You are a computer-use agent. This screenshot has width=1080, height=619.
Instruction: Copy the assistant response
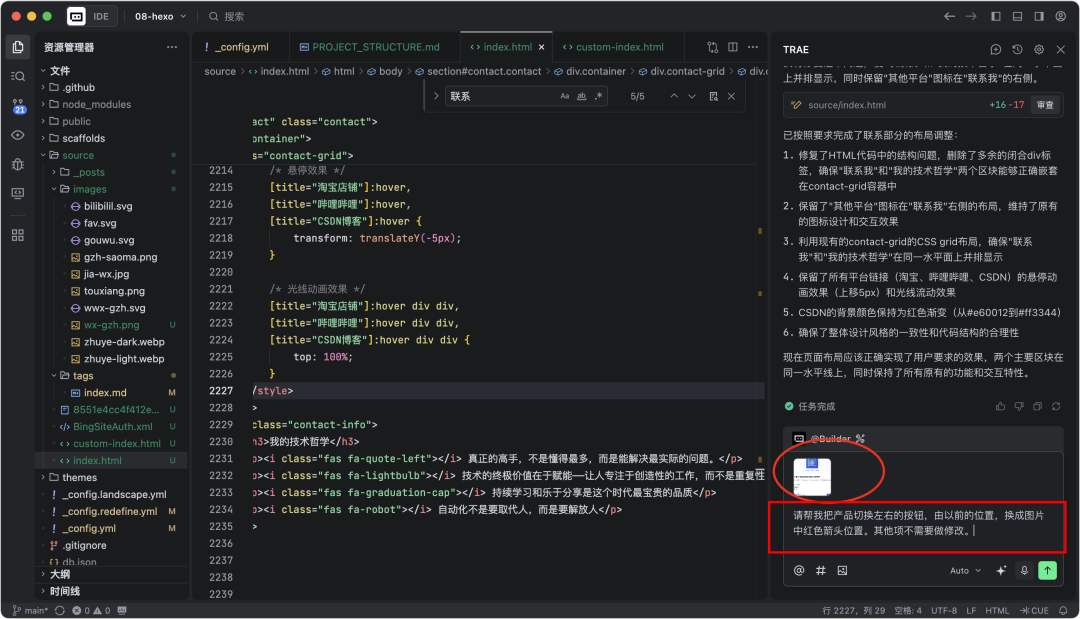pos(1037,406)
